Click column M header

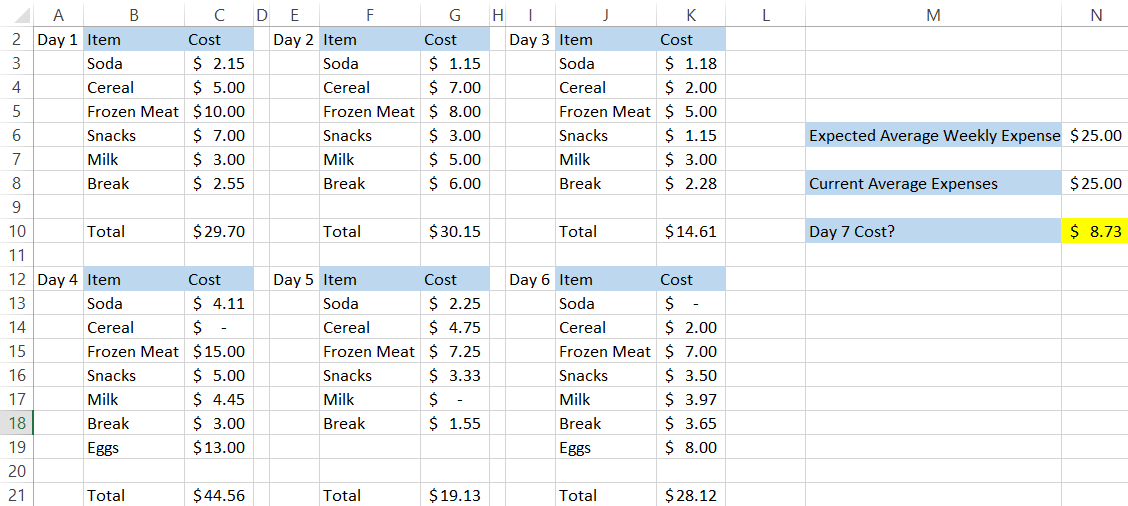click(x=933, y=15)
